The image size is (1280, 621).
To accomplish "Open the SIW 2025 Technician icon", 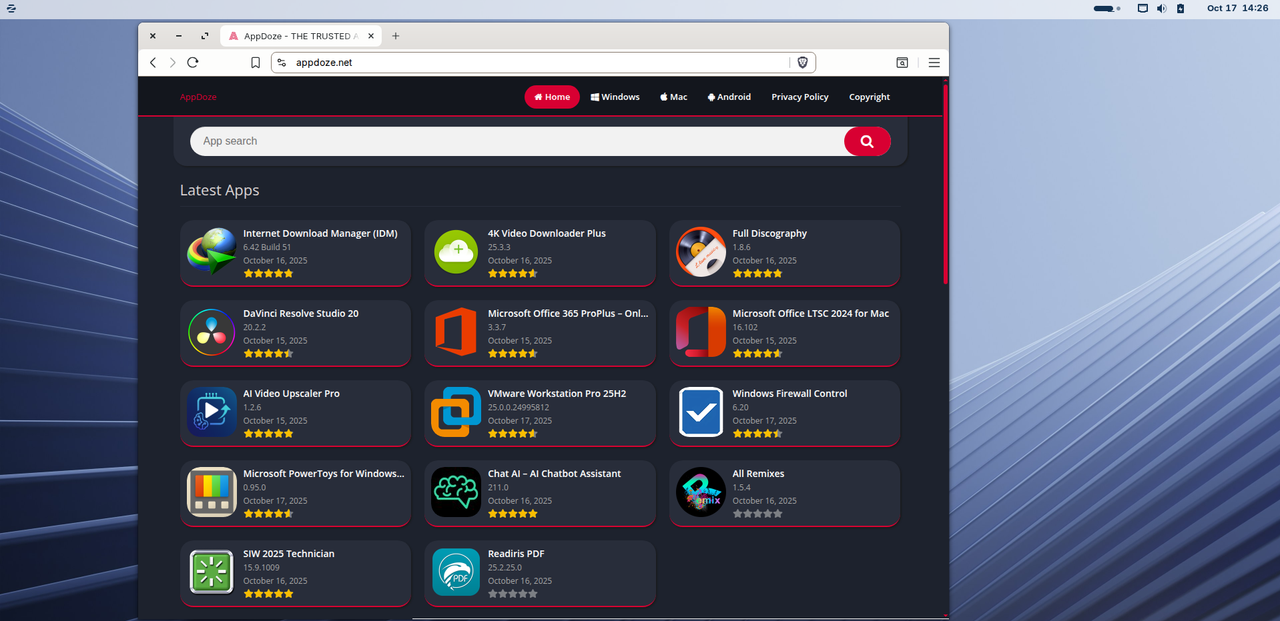I will 212,572.
